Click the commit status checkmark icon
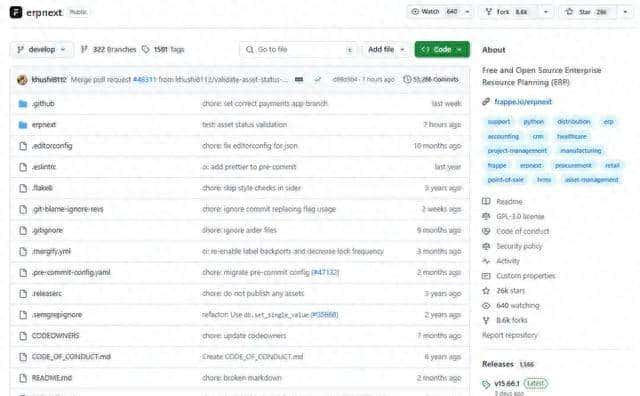Screen dimensions: 640x396 click(318, 80)
